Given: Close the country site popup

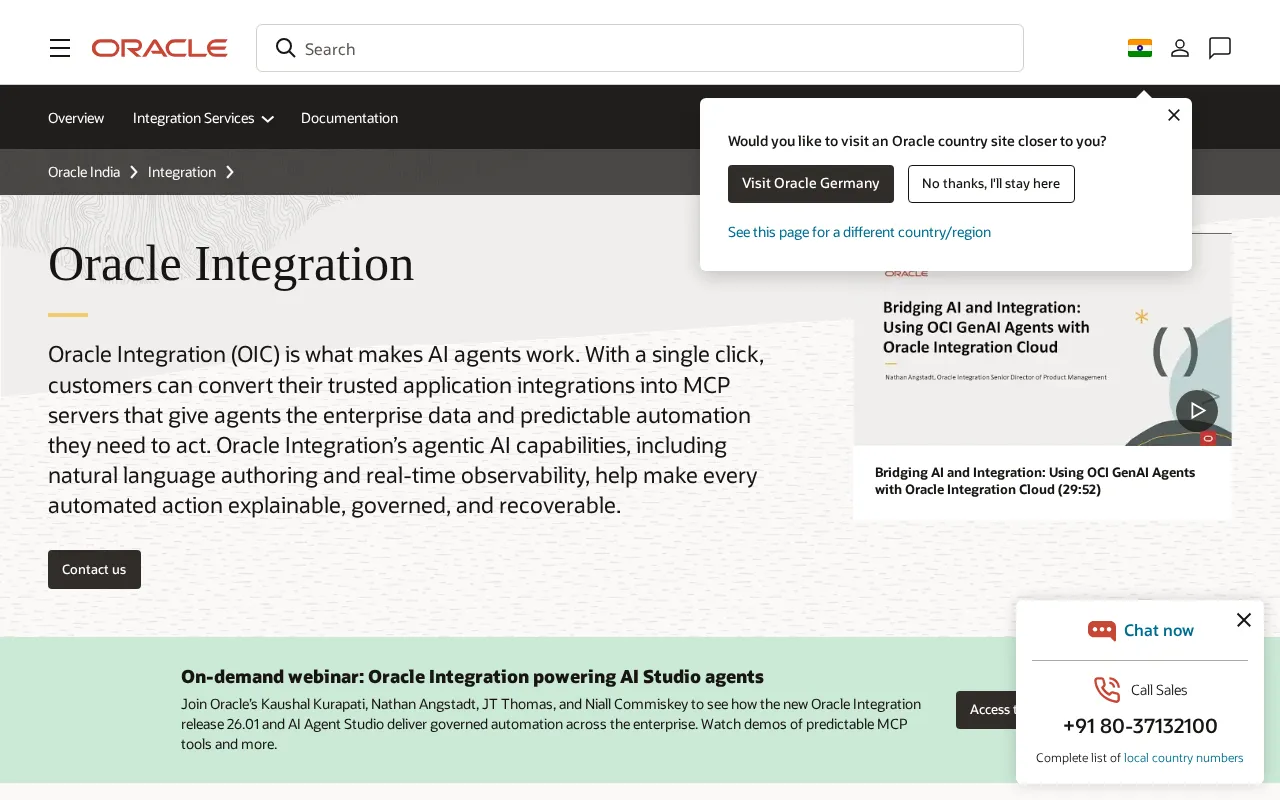Looking at the screenshot, I should coord(1174,115).
